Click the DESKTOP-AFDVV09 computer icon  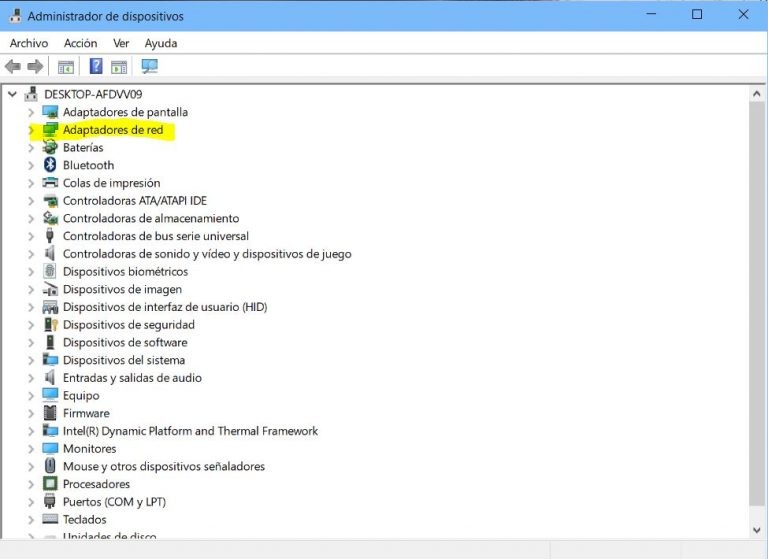pyautogui.click(x=31, y=94)
